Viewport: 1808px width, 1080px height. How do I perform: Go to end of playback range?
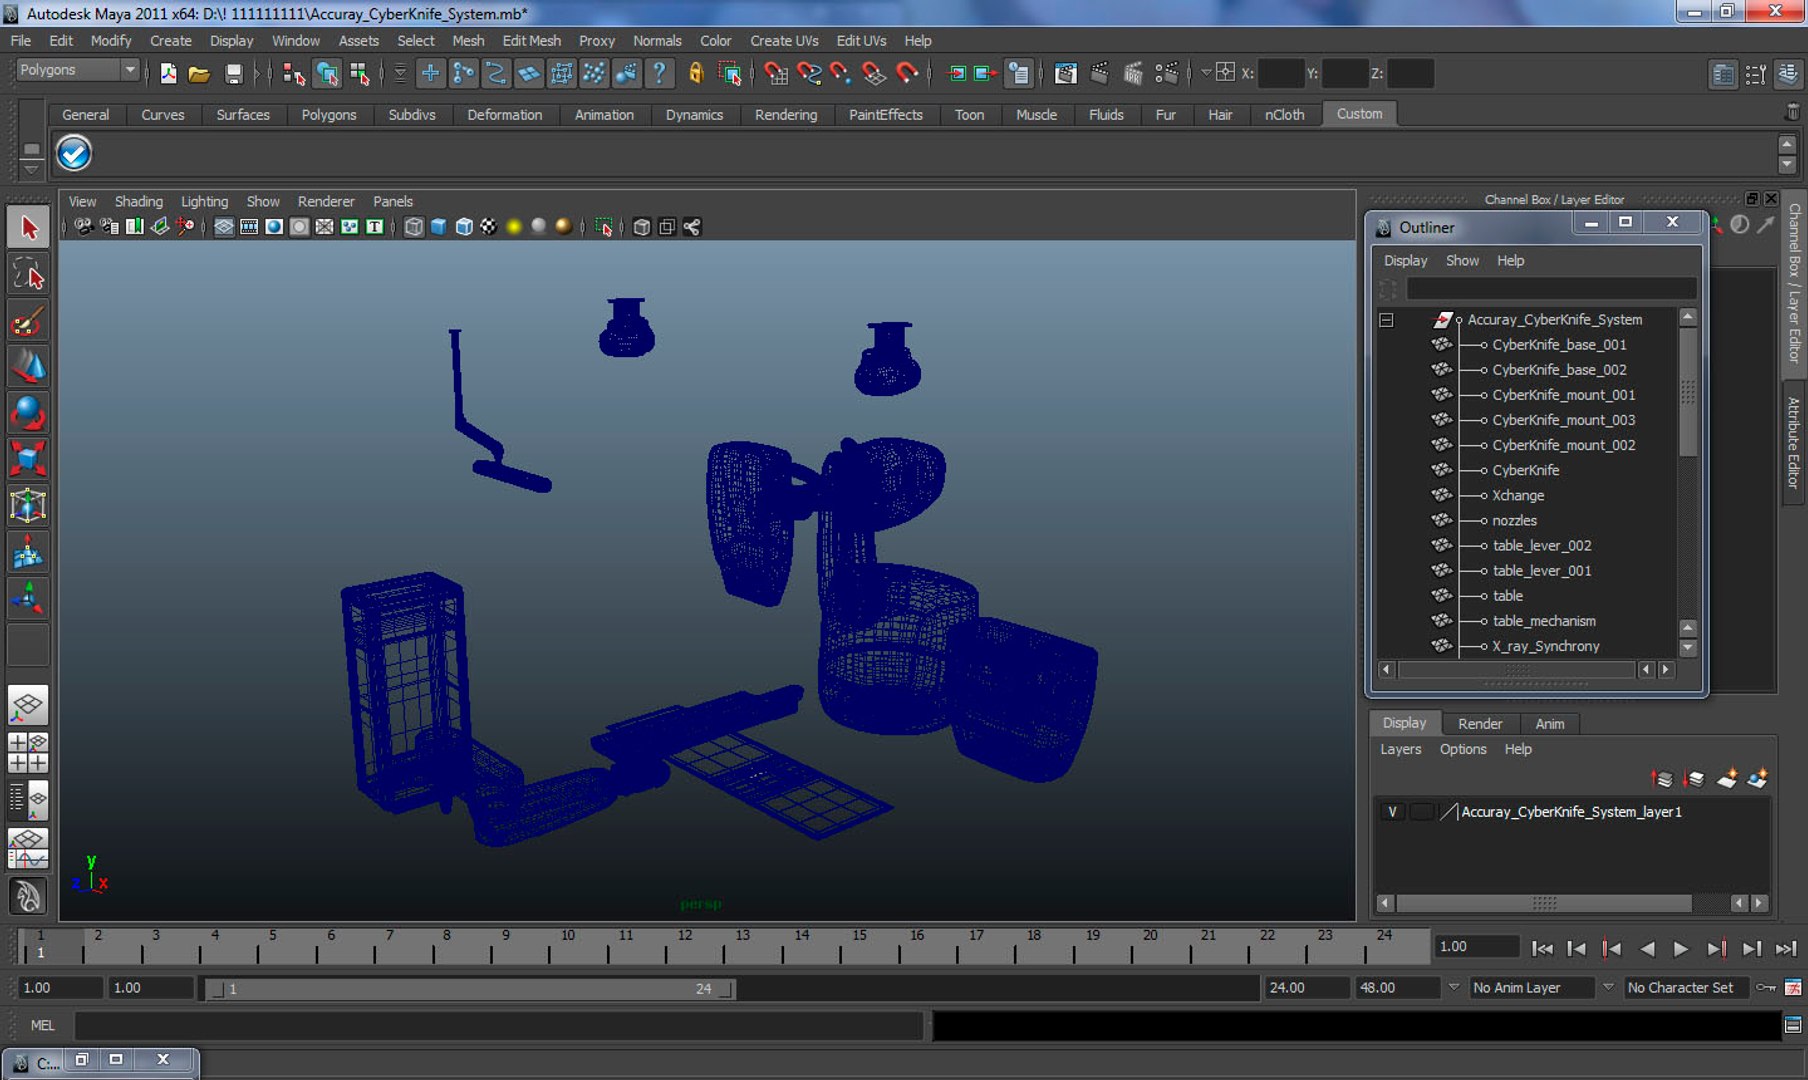(1786, 949)
